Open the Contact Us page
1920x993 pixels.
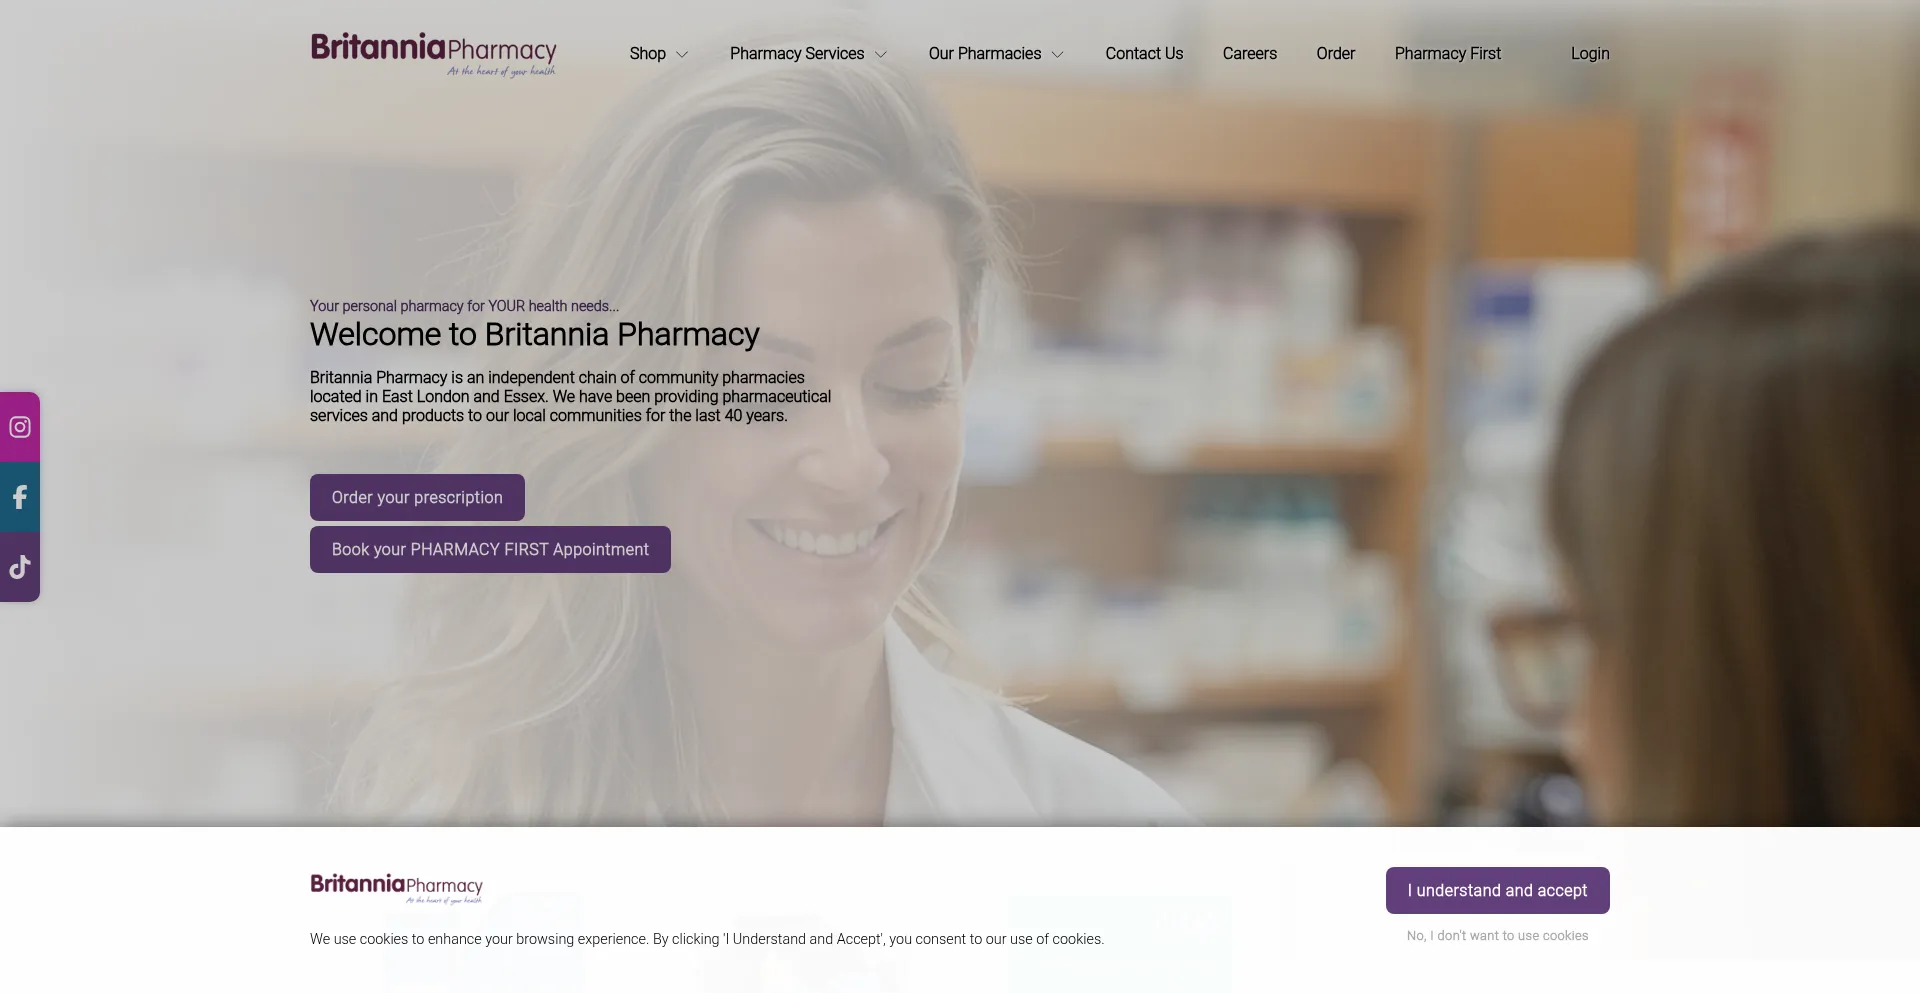pyautogui.click(x=1144, y=53)
